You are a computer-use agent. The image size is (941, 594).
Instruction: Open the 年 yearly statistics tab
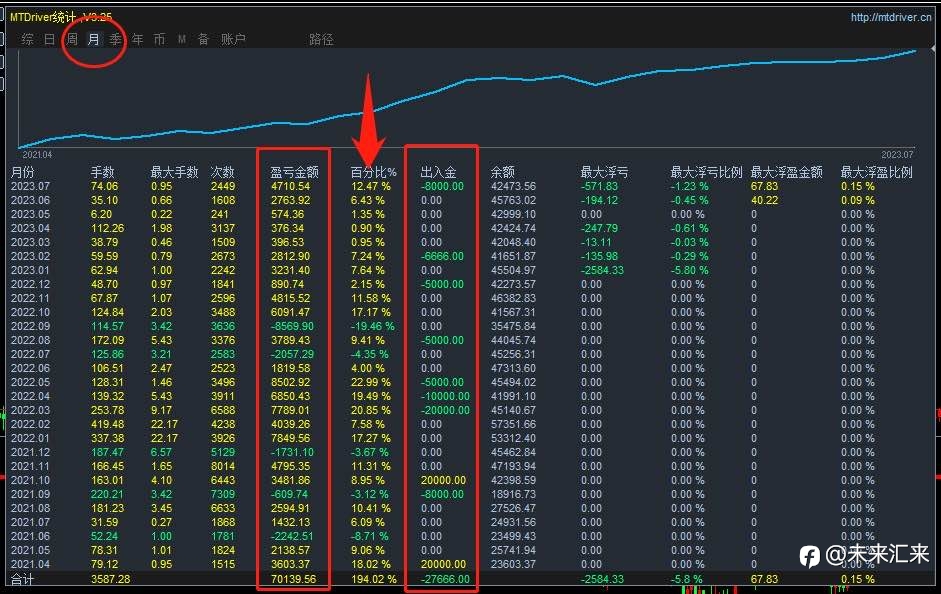[x=137, y=40]
